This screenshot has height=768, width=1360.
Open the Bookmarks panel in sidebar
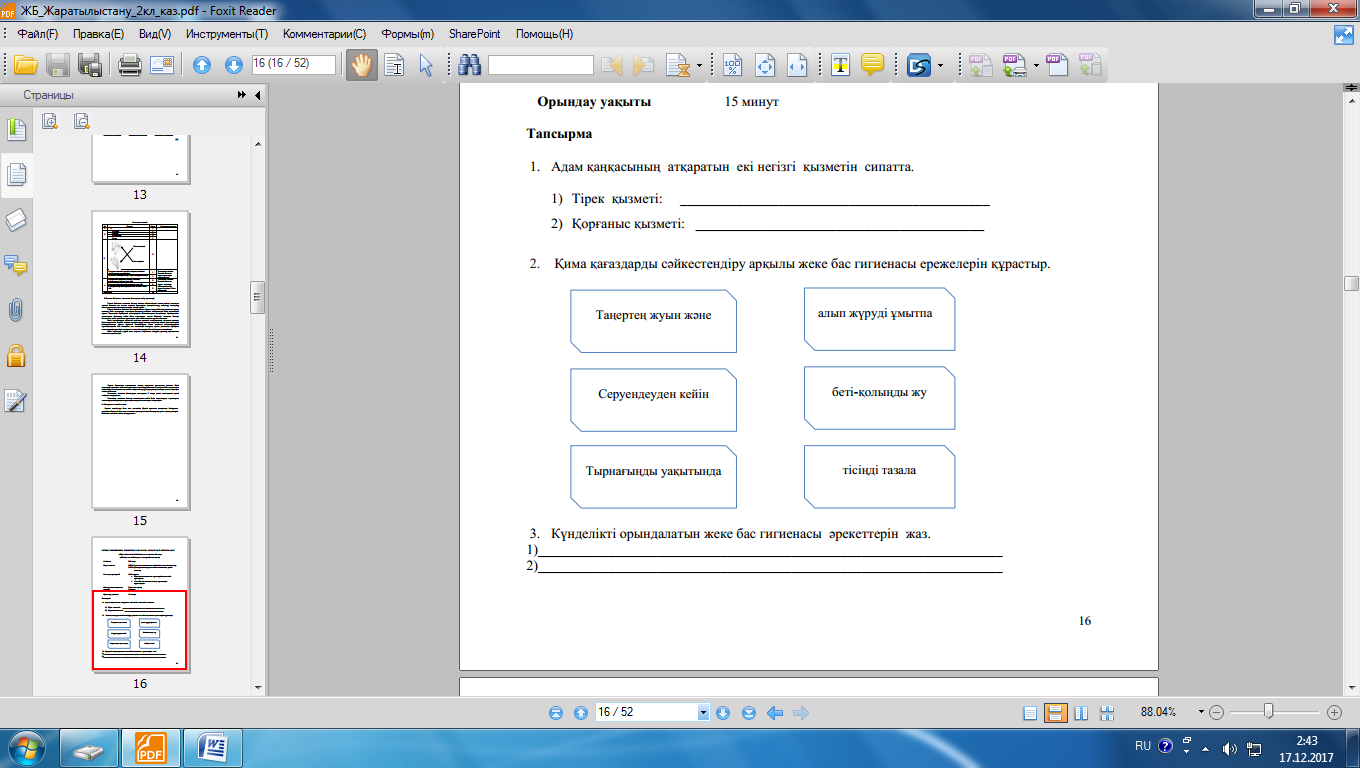click(x=16, y=129)
